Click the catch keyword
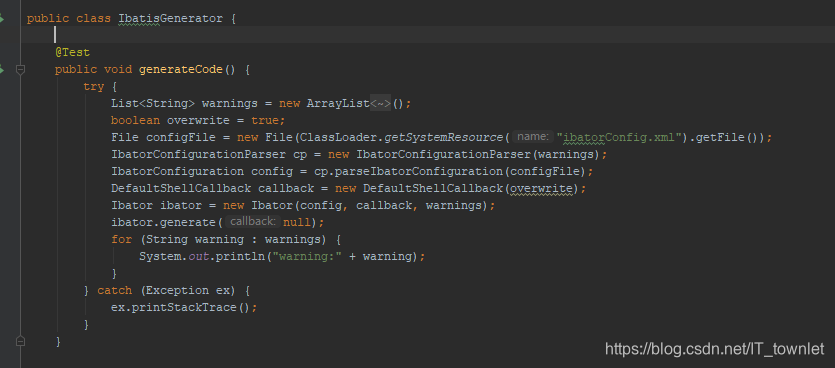This screenshot has width=835, height=368. 114,290
